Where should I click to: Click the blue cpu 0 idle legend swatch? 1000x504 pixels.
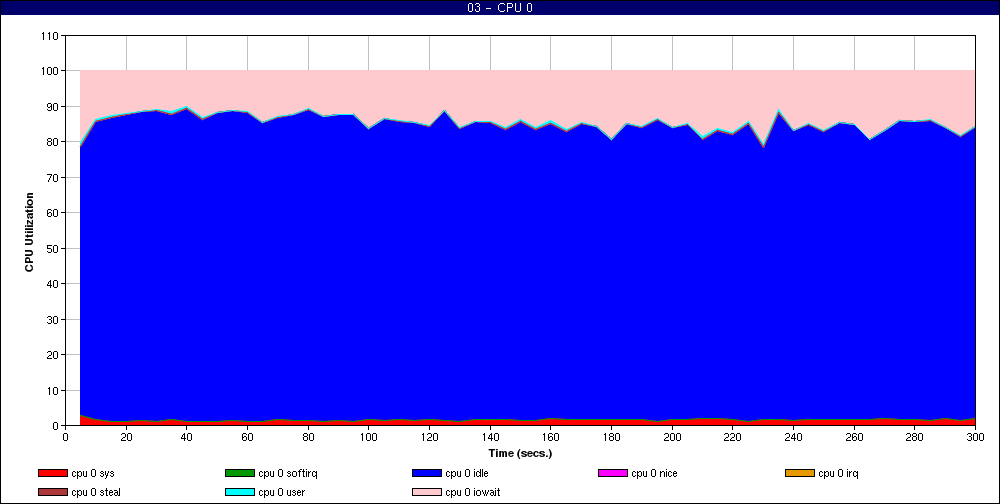pyautogui.click(x=427, y=473)
